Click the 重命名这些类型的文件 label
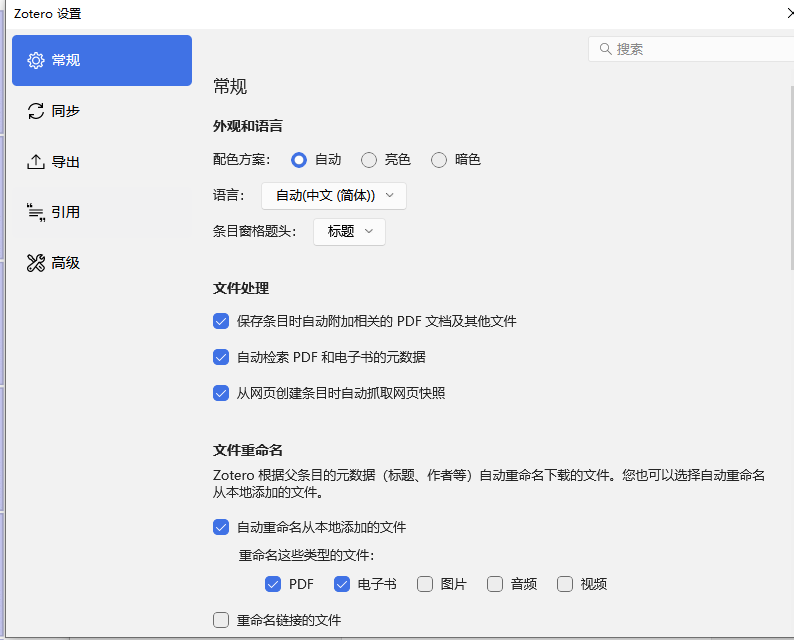 306,555
